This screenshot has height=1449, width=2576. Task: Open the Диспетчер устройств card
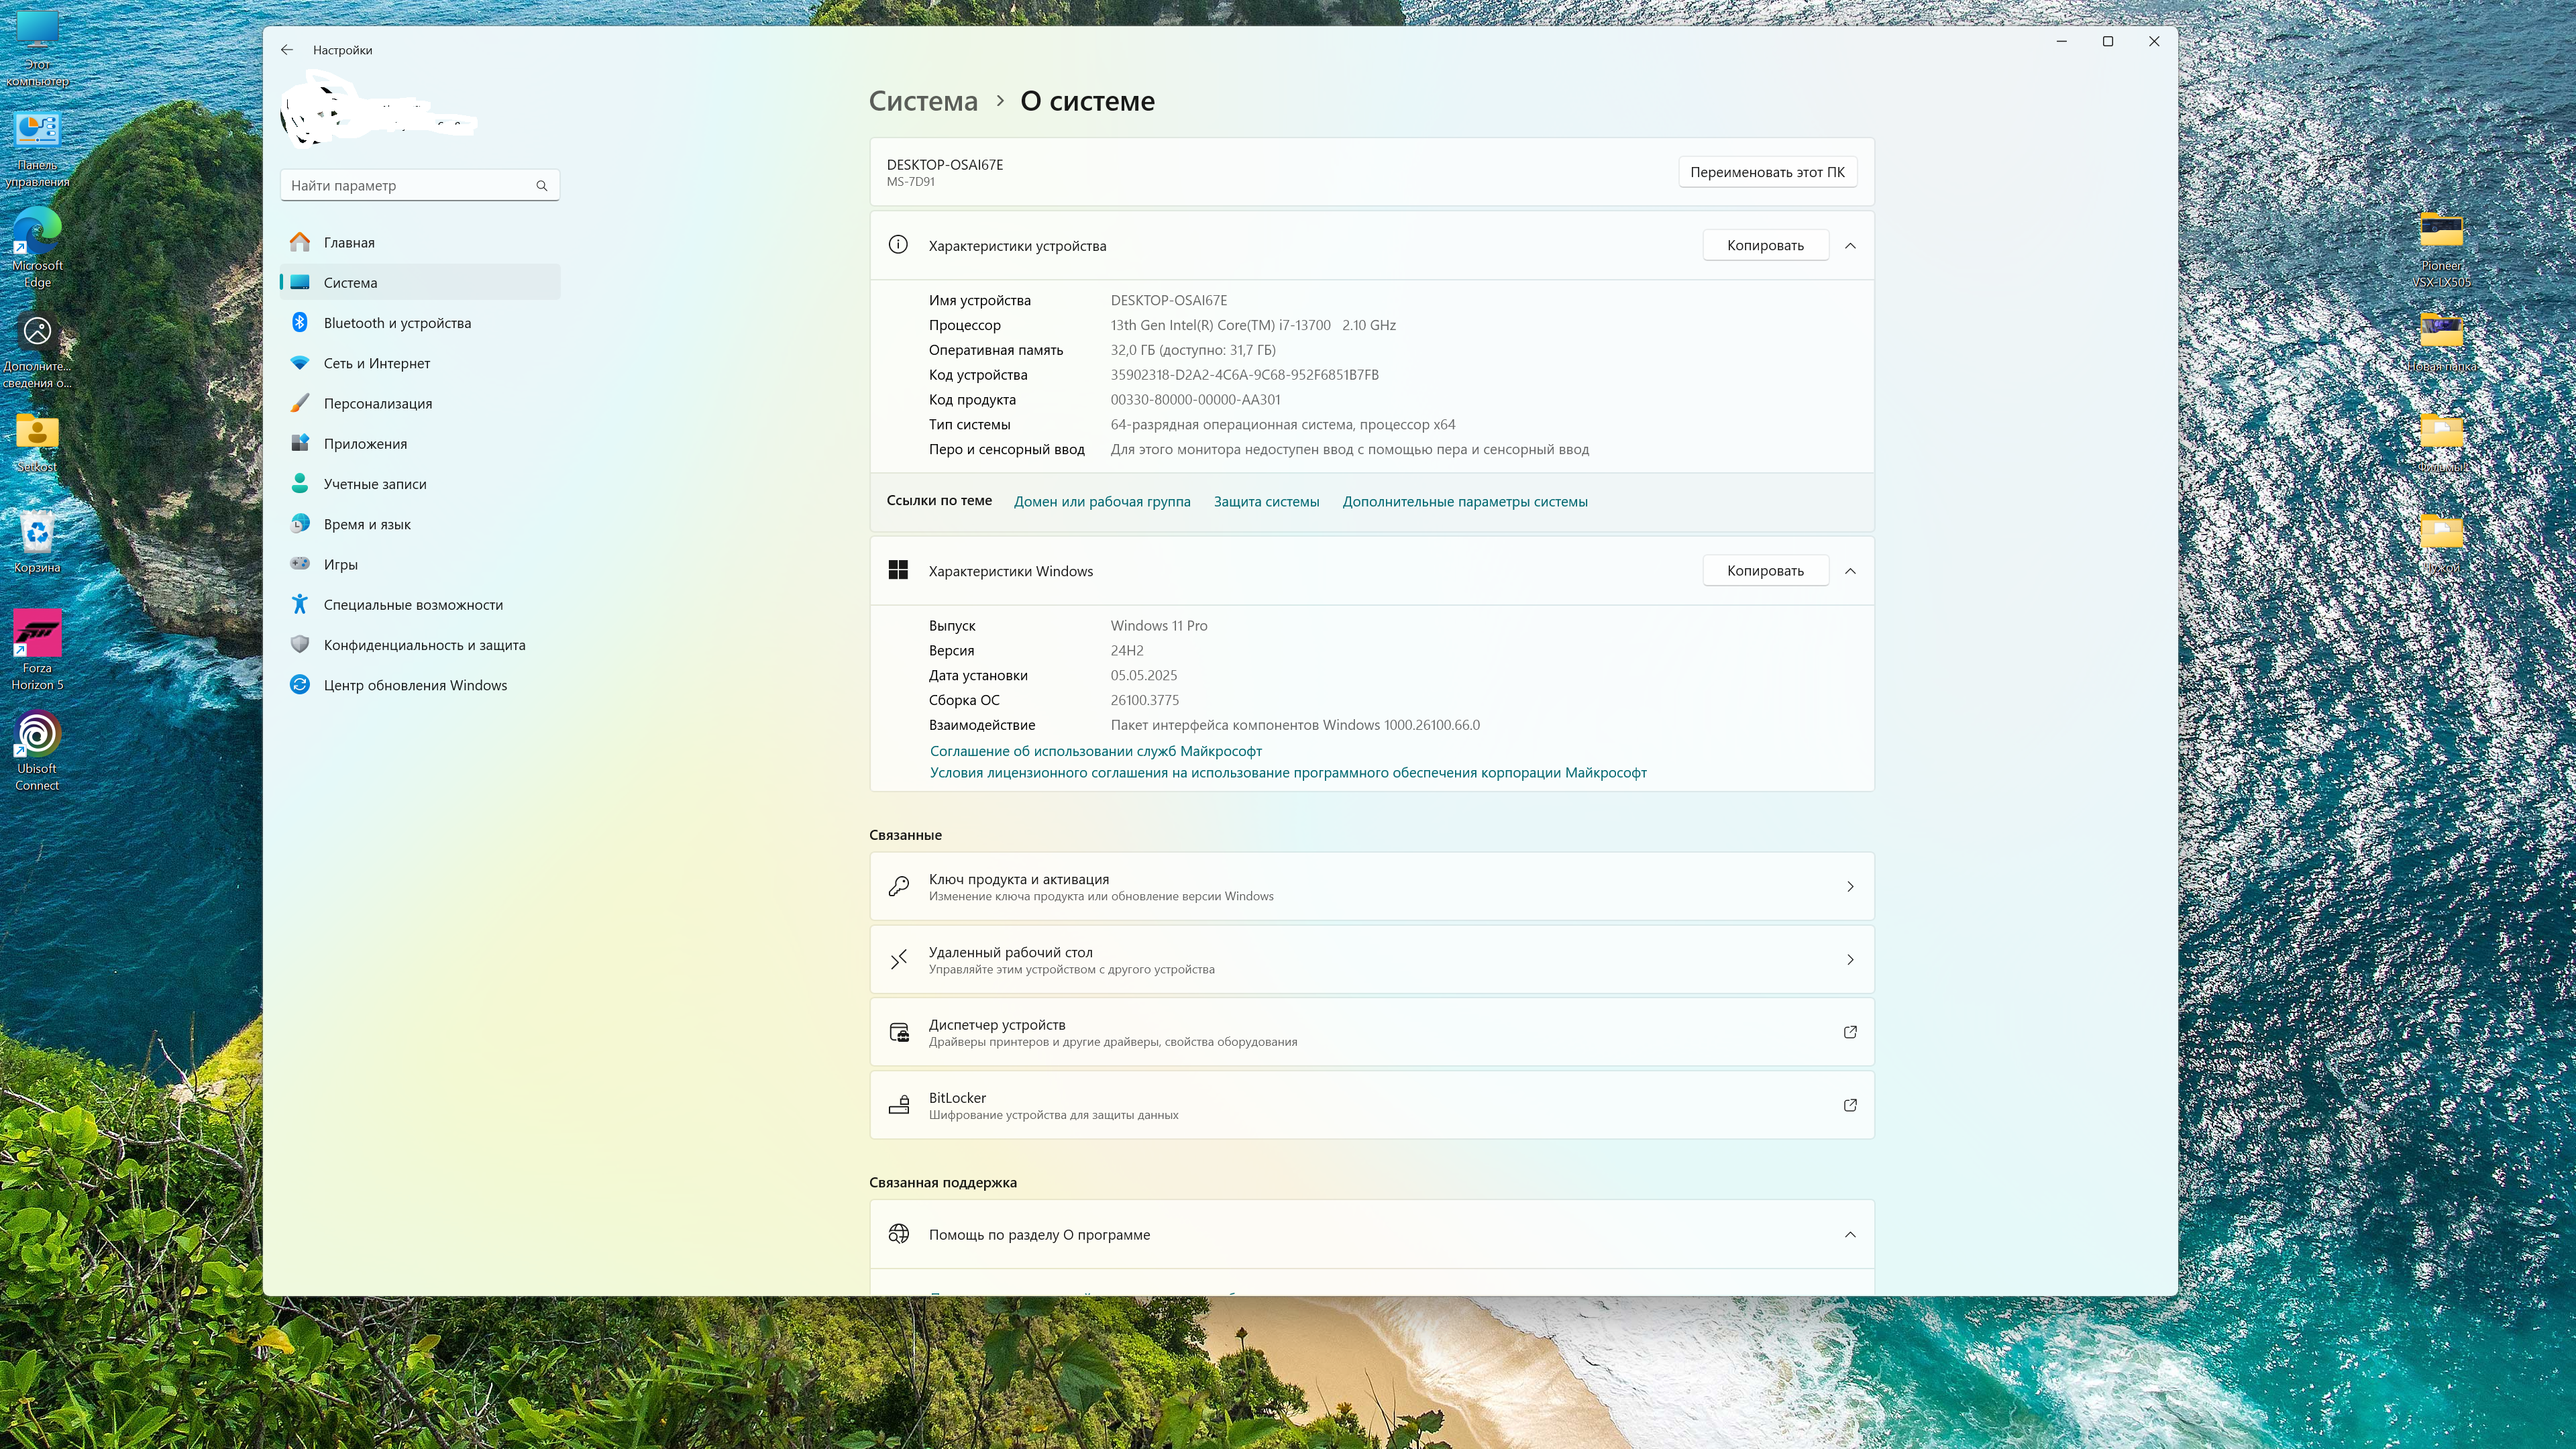coord(1372,1032)
